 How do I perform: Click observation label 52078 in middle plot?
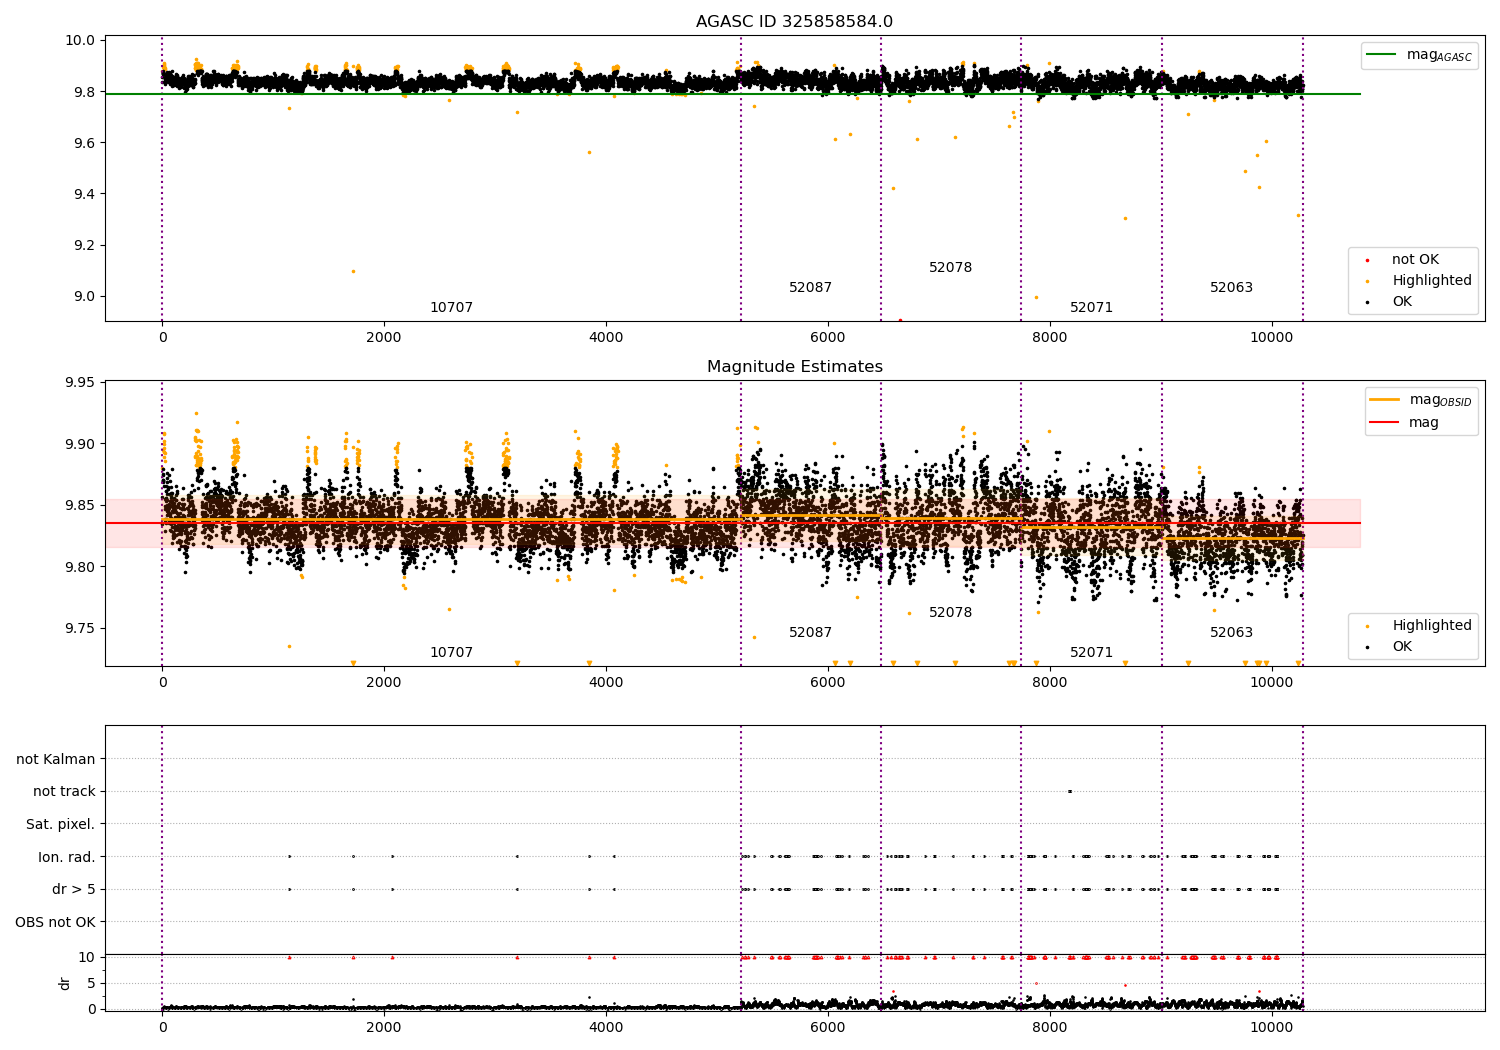click(x=950, y=613)
